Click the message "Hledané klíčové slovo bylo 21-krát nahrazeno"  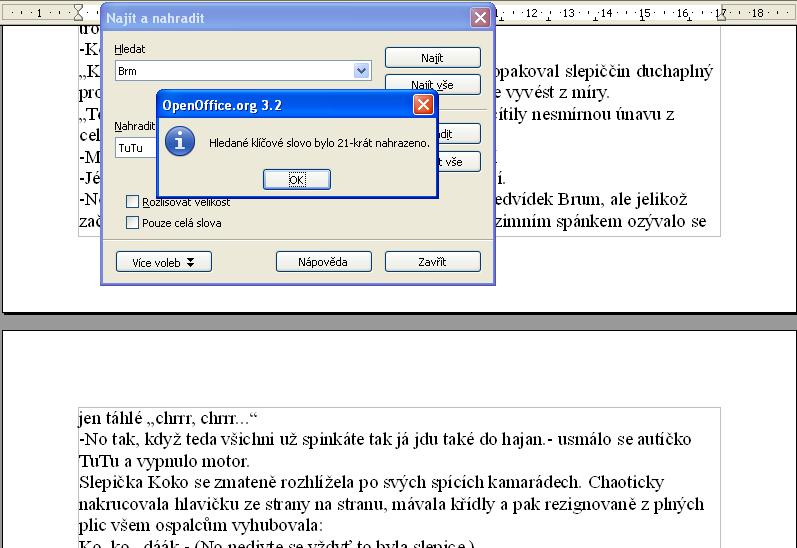click(x=319, y=143)
